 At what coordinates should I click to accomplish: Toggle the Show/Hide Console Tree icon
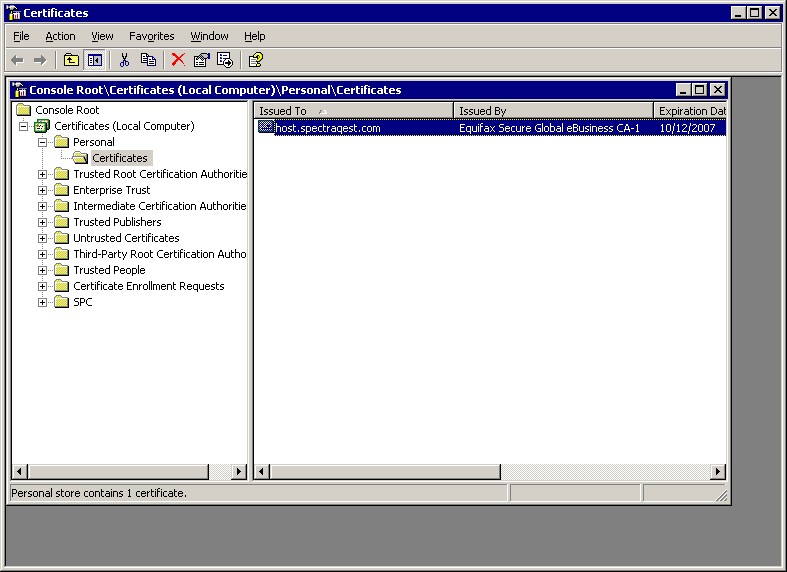point(94,60)
